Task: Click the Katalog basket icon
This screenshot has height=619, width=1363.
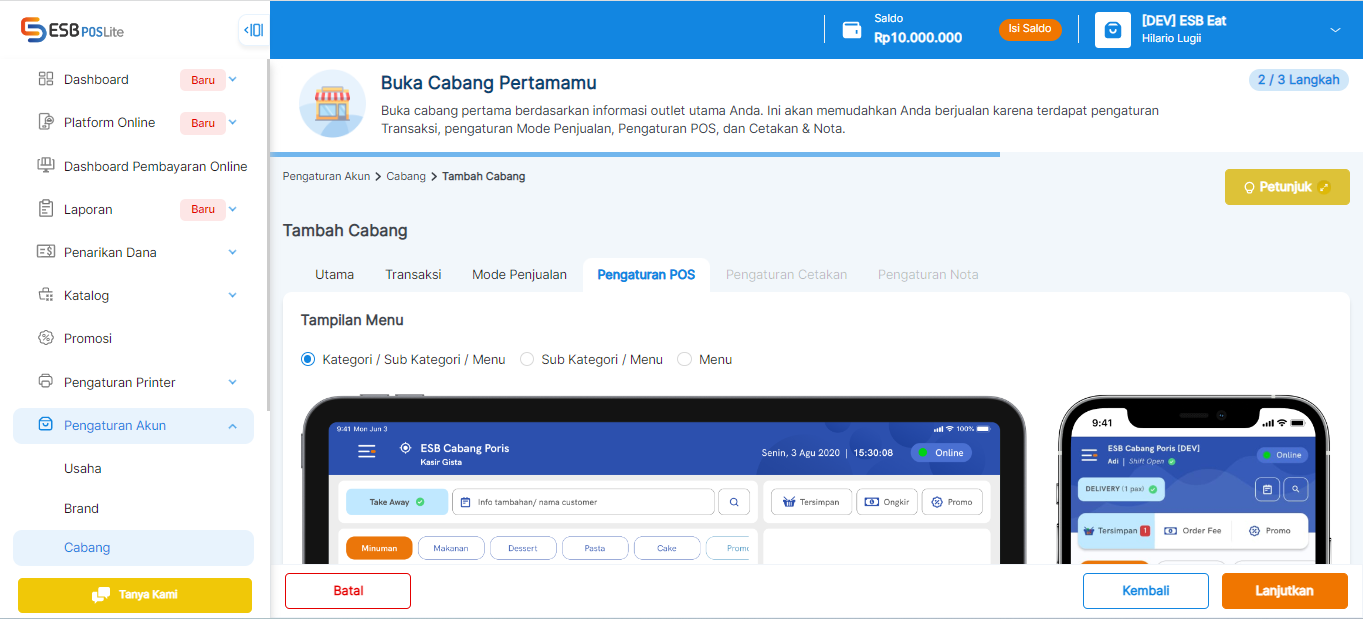Action: [x=45, y=295]
